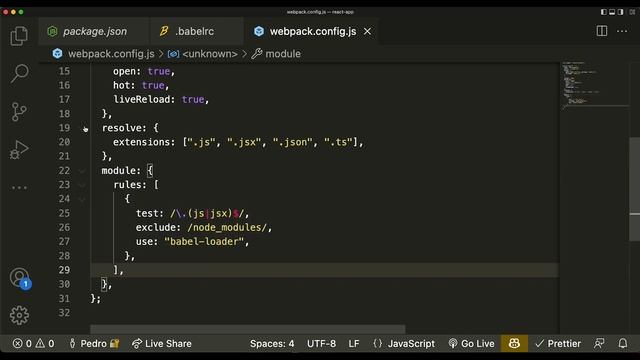This screenshot has width=640, height=360.
Task: Click the "open" property on line 15
Action: pyautogui.click(x=124, y=71)
